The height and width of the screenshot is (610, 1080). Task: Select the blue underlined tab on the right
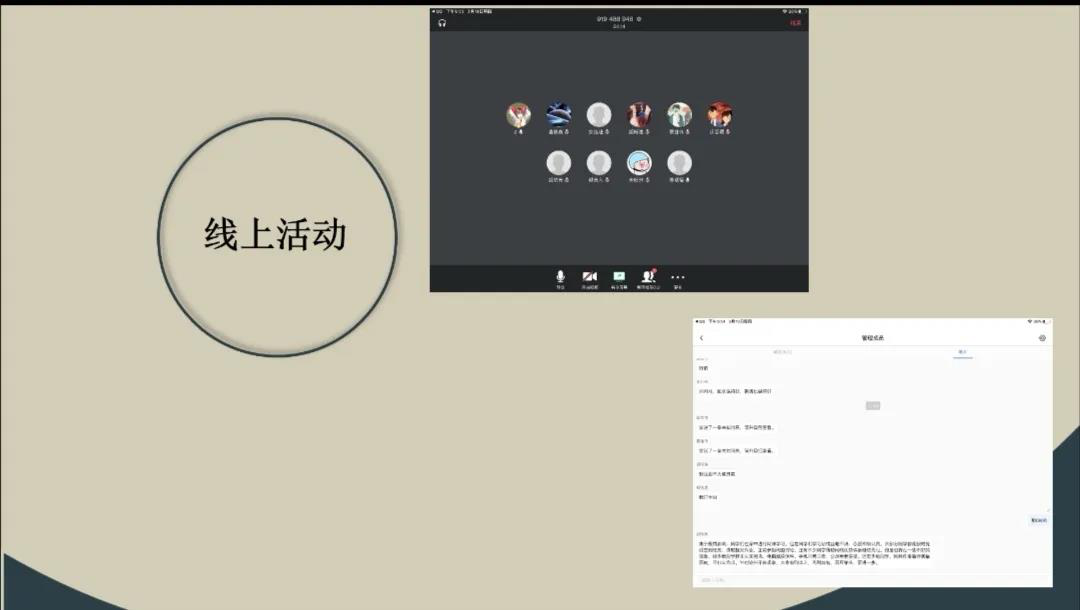tap(963, 352)
